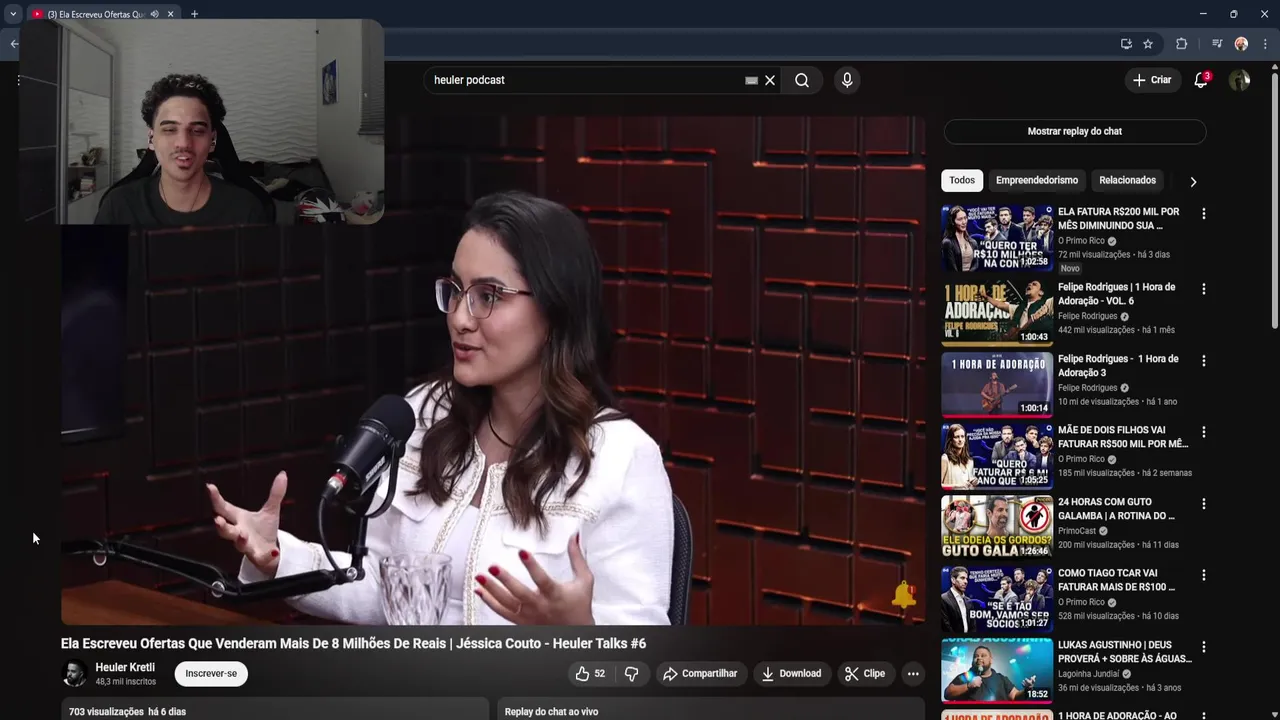Open options for ELA FATURA R$200 MIL video
This screenshot has height=720, width=1280.
click(x=1203, y=214)
